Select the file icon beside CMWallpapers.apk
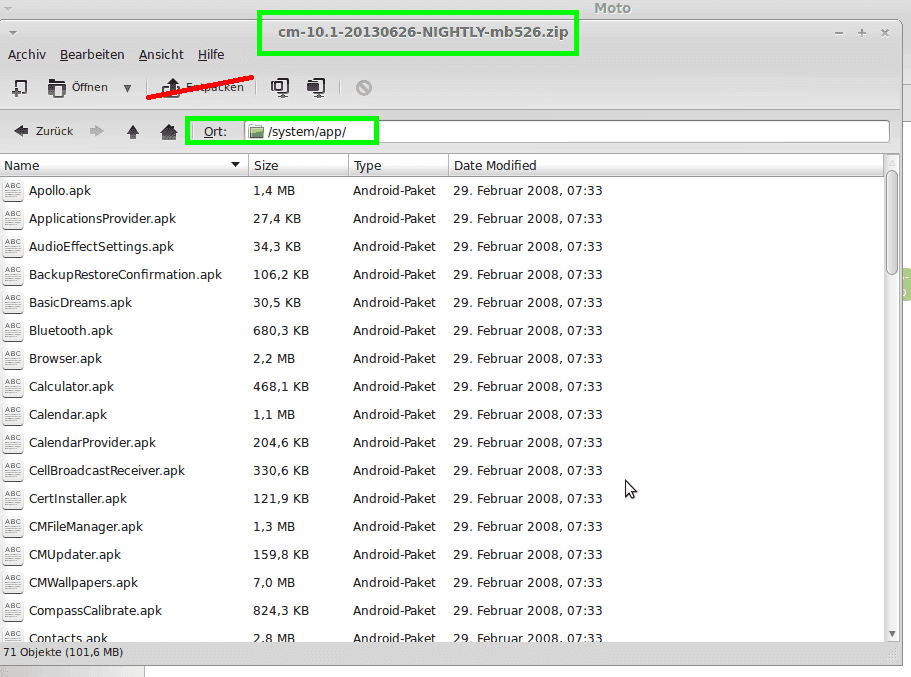 13,582
